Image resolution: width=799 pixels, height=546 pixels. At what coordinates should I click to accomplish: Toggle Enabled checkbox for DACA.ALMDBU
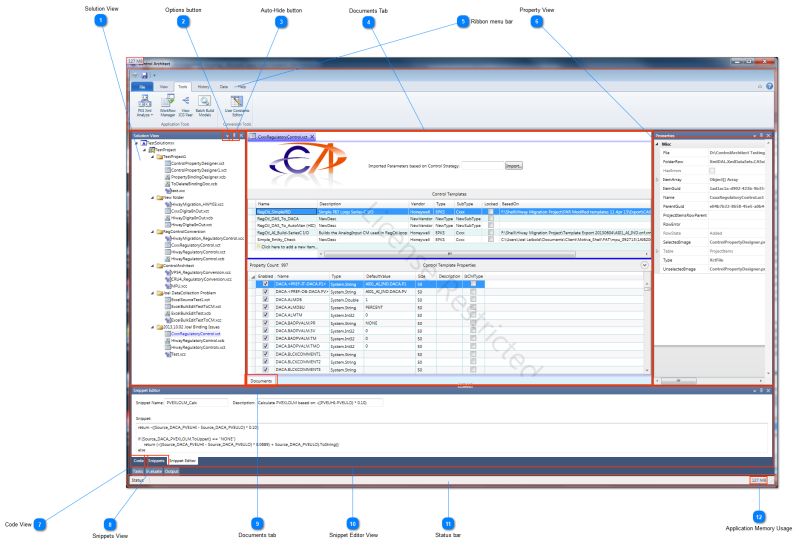(x=265, y=307)
